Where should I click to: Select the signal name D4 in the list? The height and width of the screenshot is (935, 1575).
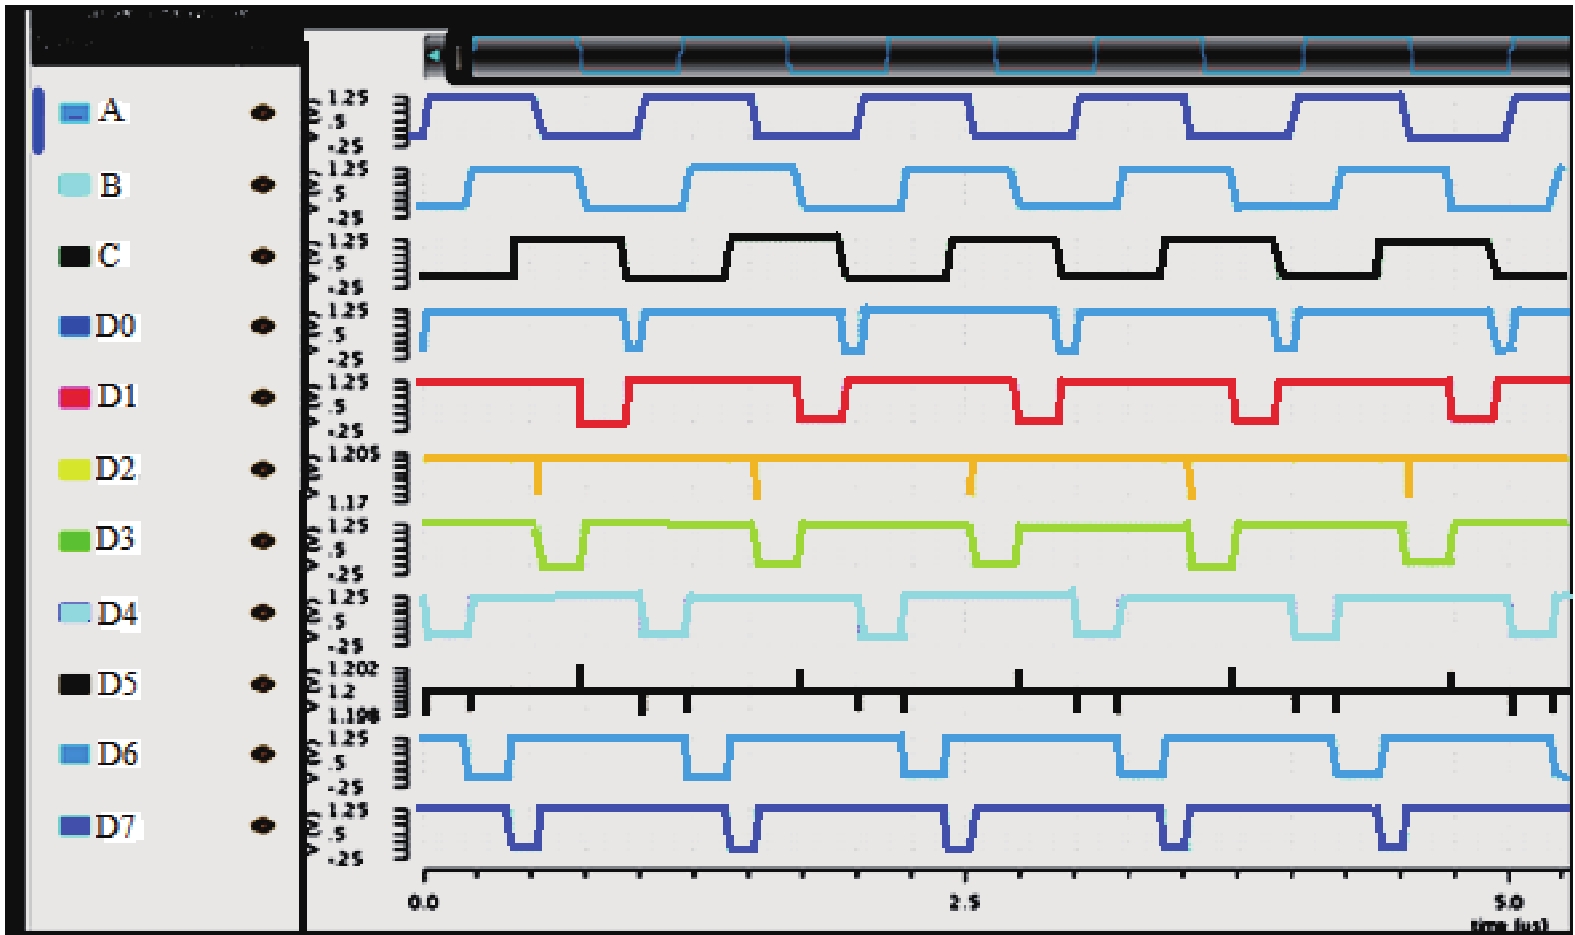click(x=117, y=613)
